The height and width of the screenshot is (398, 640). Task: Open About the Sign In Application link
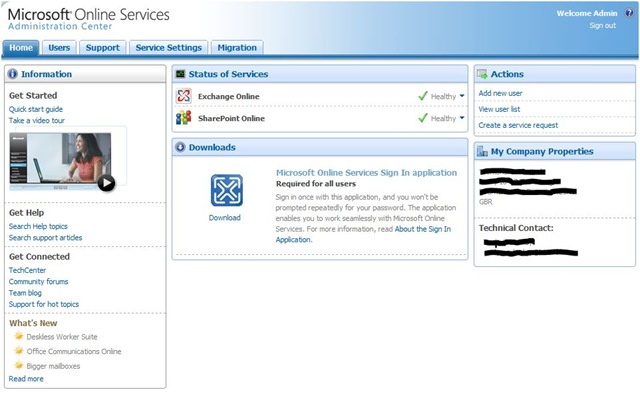pos(423,229)
